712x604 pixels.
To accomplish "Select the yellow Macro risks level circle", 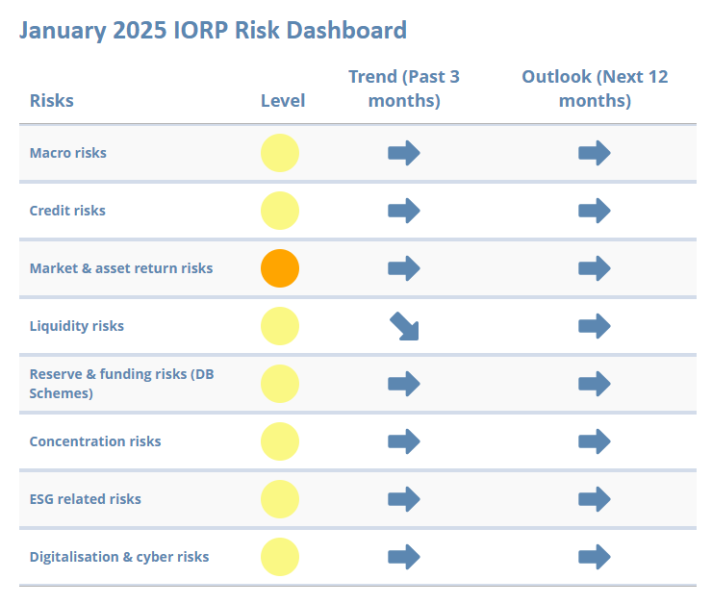I will [280, 153].
